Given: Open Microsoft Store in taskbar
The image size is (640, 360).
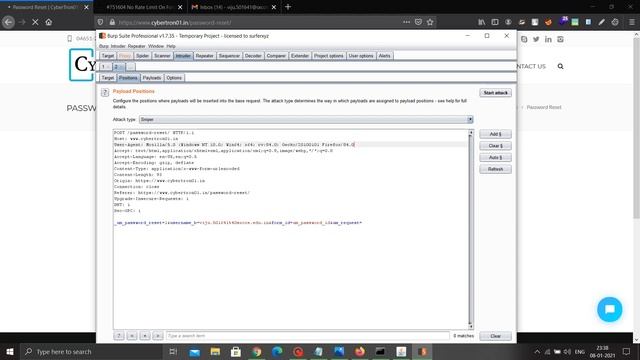Looking at the screenshot, I should pos(236,351).
